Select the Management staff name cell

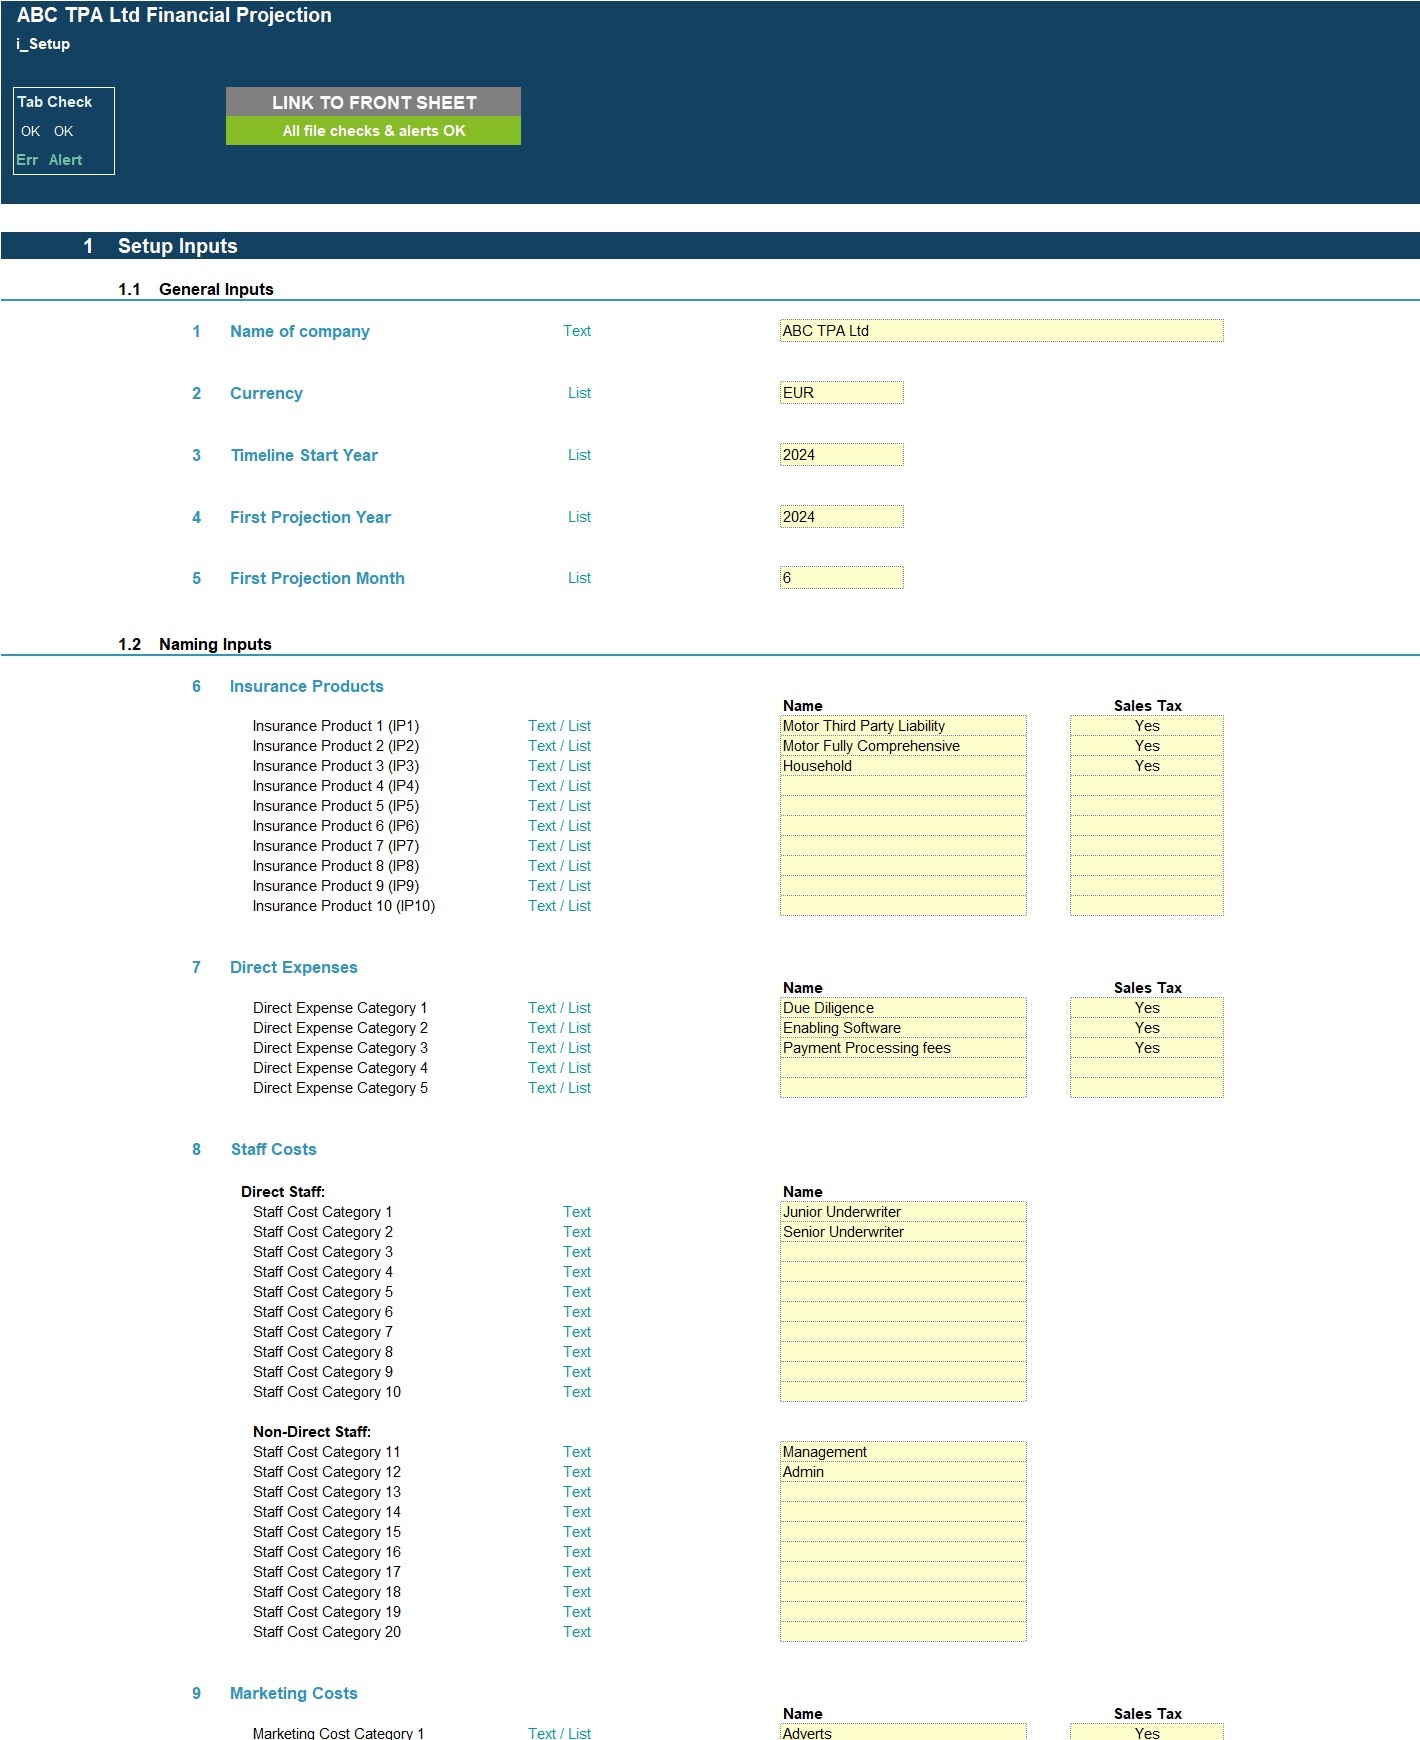pos(903,1452)
